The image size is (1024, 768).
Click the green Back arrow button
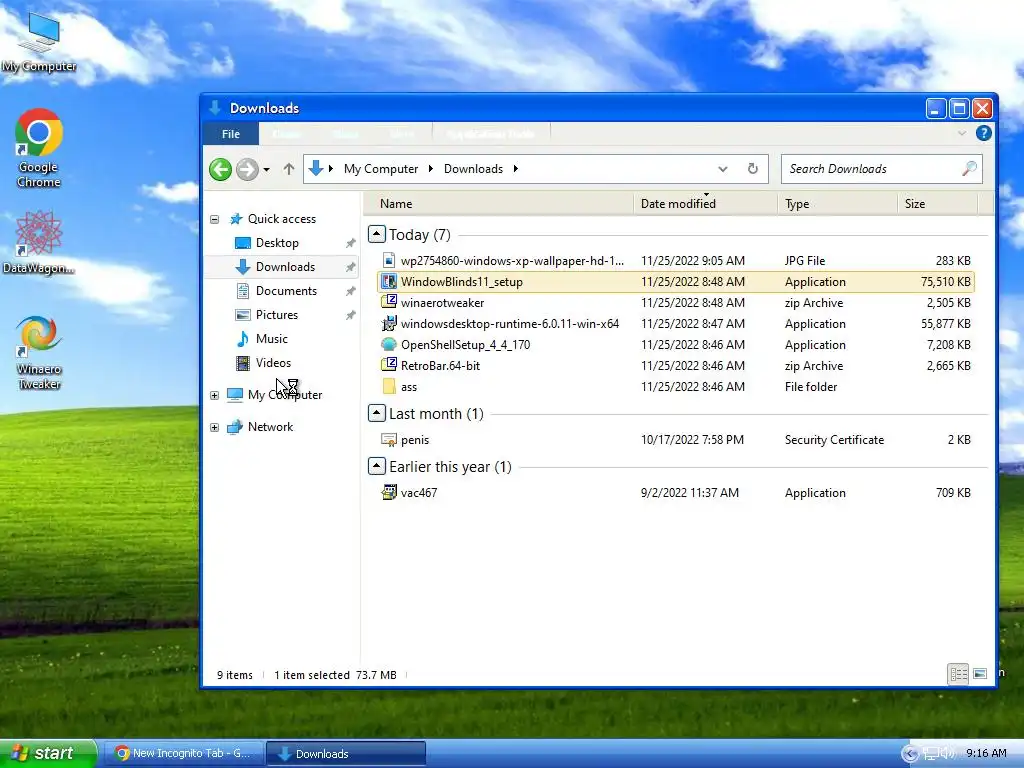pyautogui.click(x=221, y=169)
